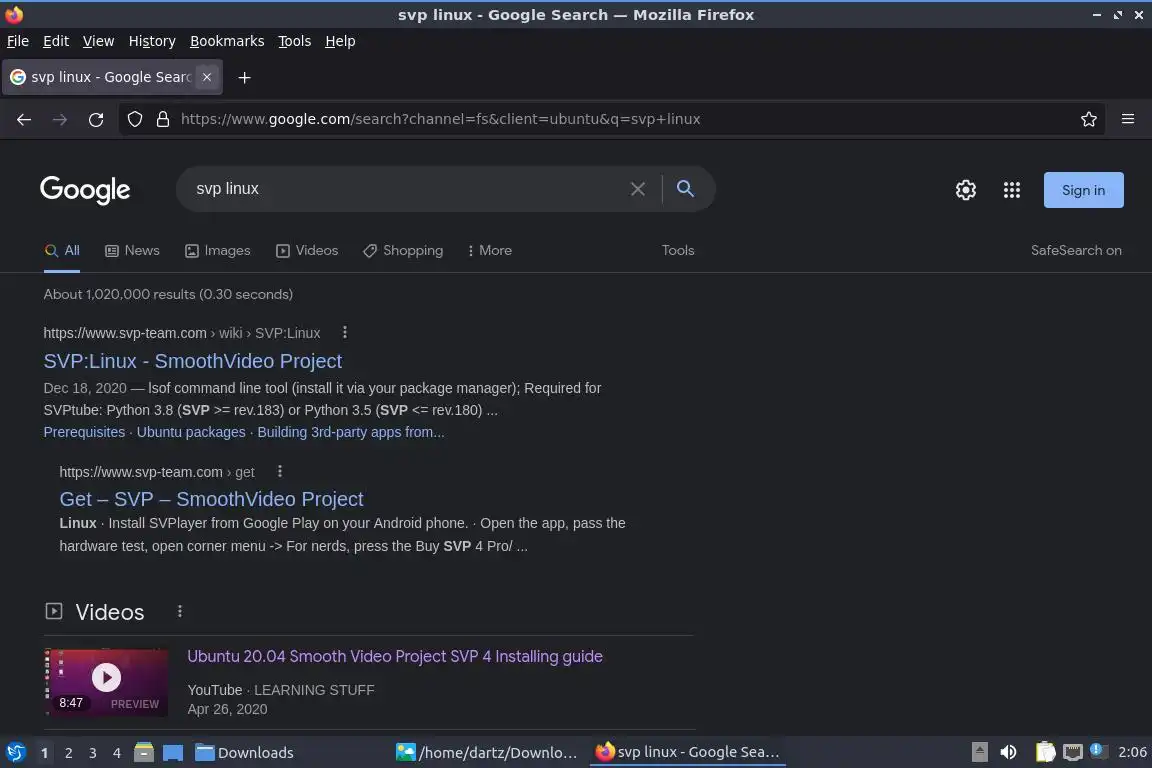Open the network monitor tray icon

pyautogui.click(x=1073, y=753)
